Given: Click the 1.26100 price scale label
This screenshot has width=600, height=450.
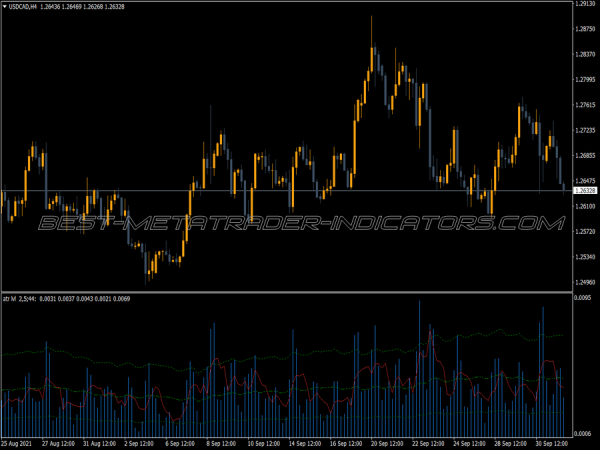Looking at the screenshot, I should click(x=585, y=206).
